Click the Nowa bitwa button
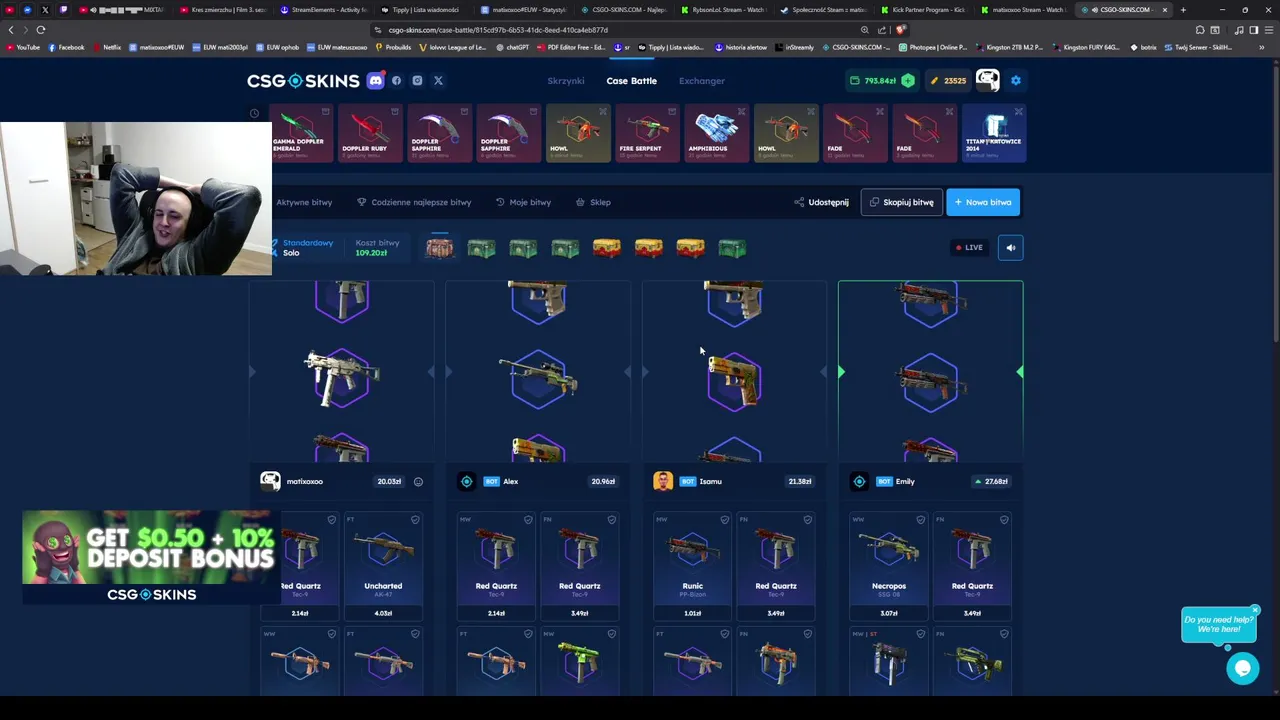This screenshot has height=720, width=1280. click(x=983, y=202)
